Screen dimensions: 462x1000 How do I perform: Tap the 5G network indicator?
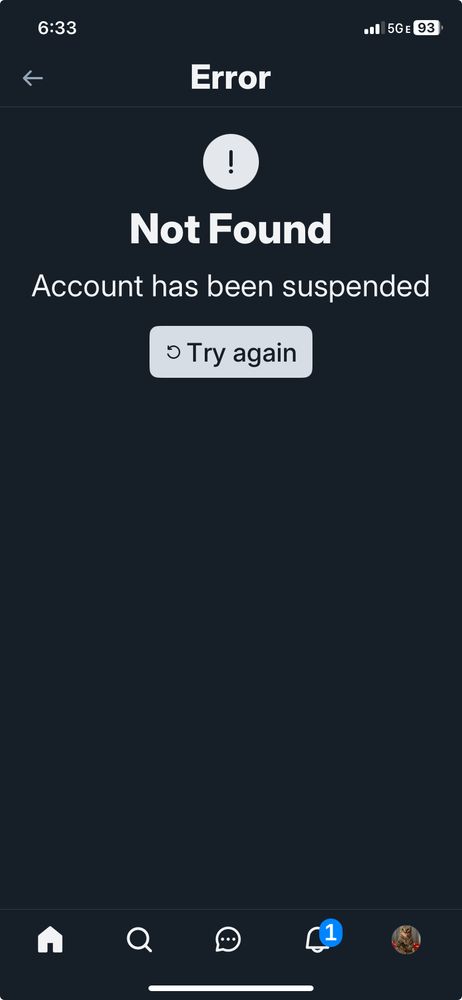399,29
